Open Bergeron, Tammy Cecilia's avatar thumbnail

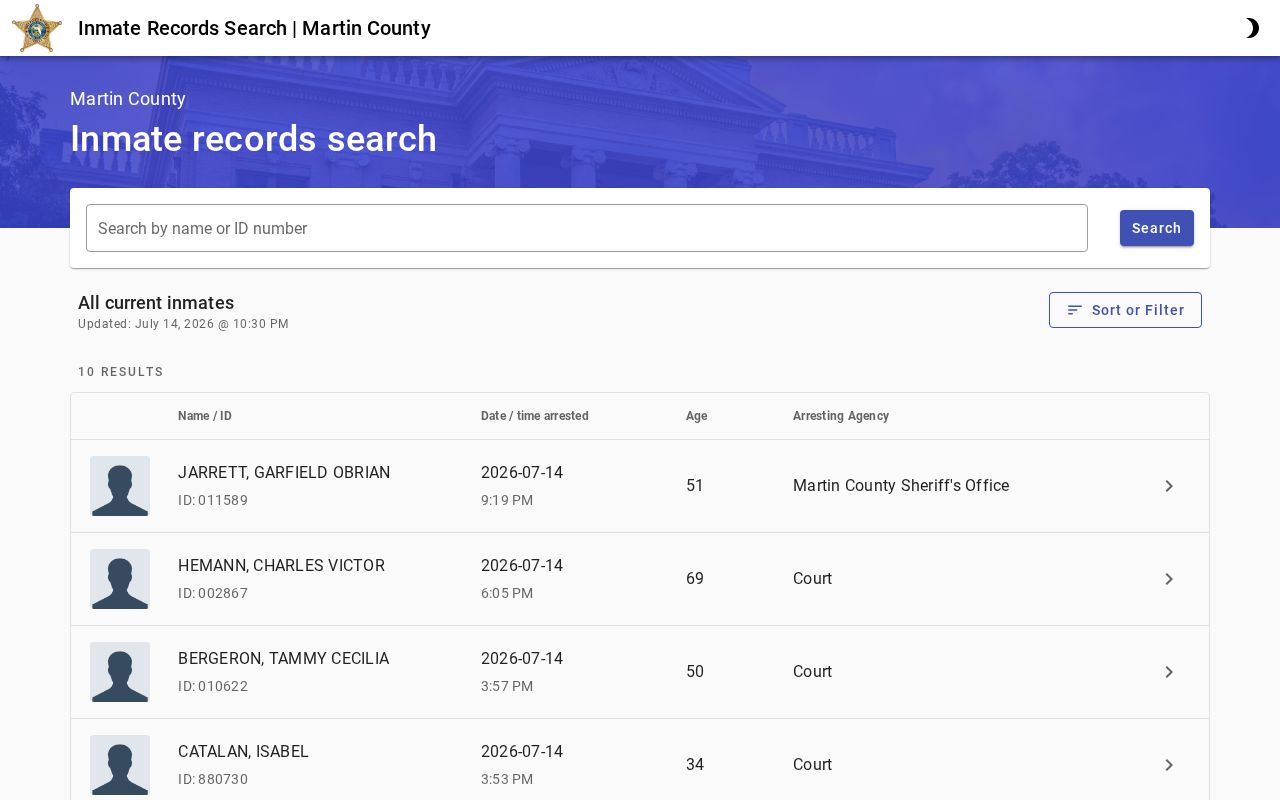click(x=120, y=672)
